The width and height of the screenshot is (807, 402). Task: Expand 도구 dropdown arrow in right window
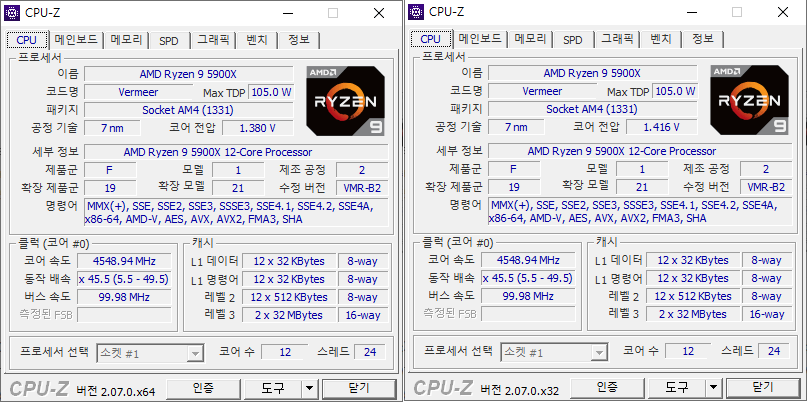pyautogui.click(x=713, y=388)
